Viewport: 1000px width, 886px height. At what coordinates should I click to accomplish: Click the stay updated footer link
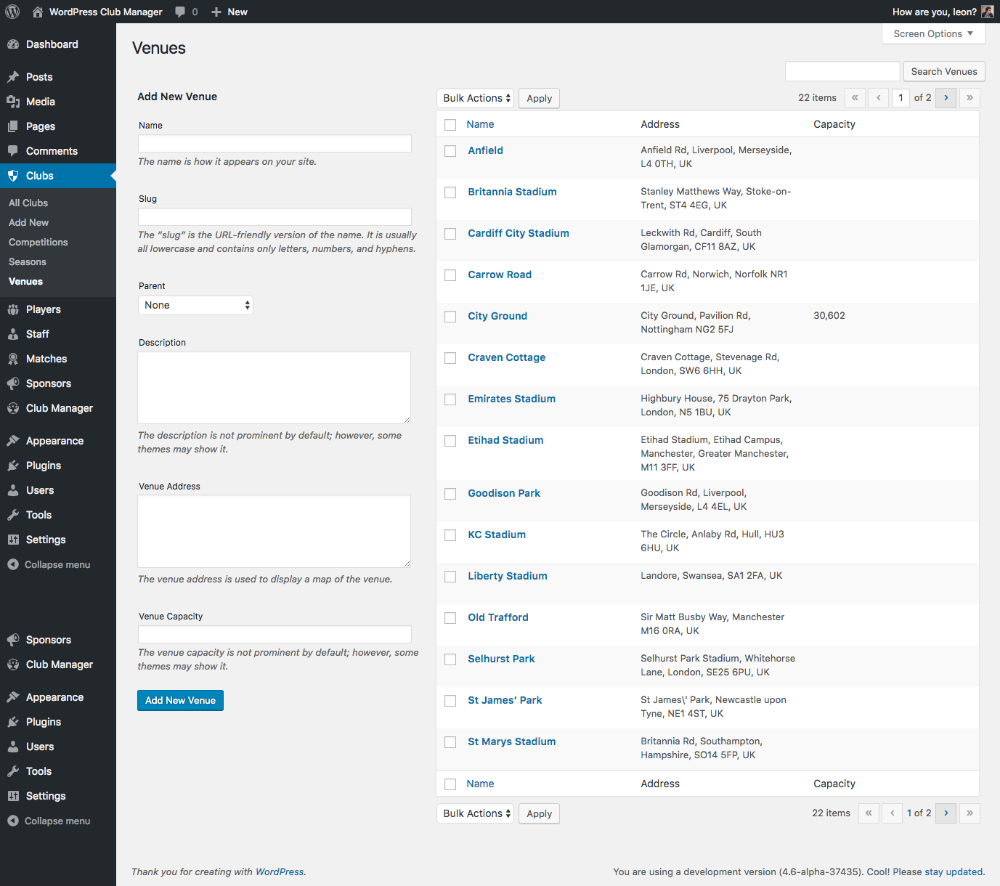(x=953, y=871)
